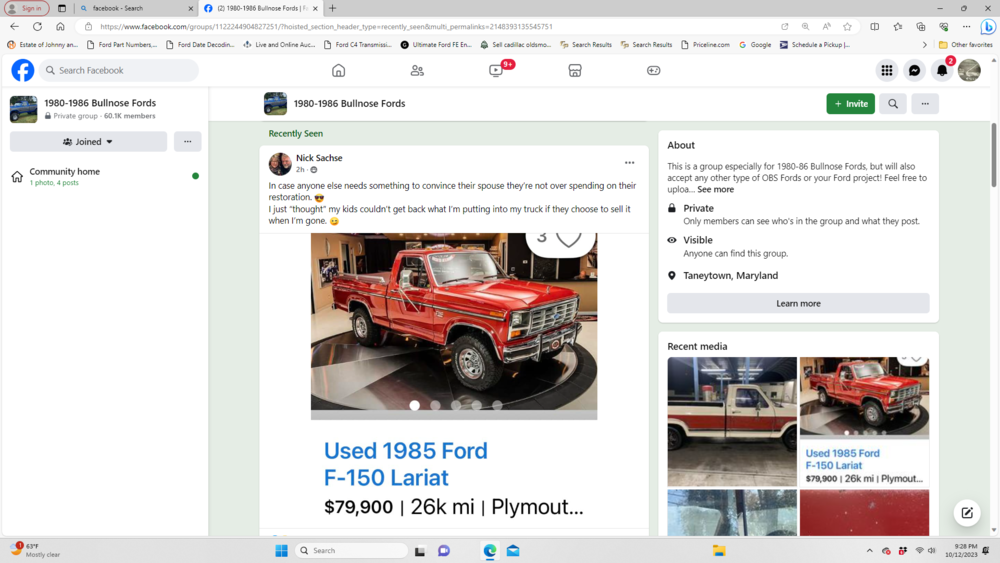Expand About text with See more
The height and width of the screenshot is (563, 1000).
click(715, 189)
